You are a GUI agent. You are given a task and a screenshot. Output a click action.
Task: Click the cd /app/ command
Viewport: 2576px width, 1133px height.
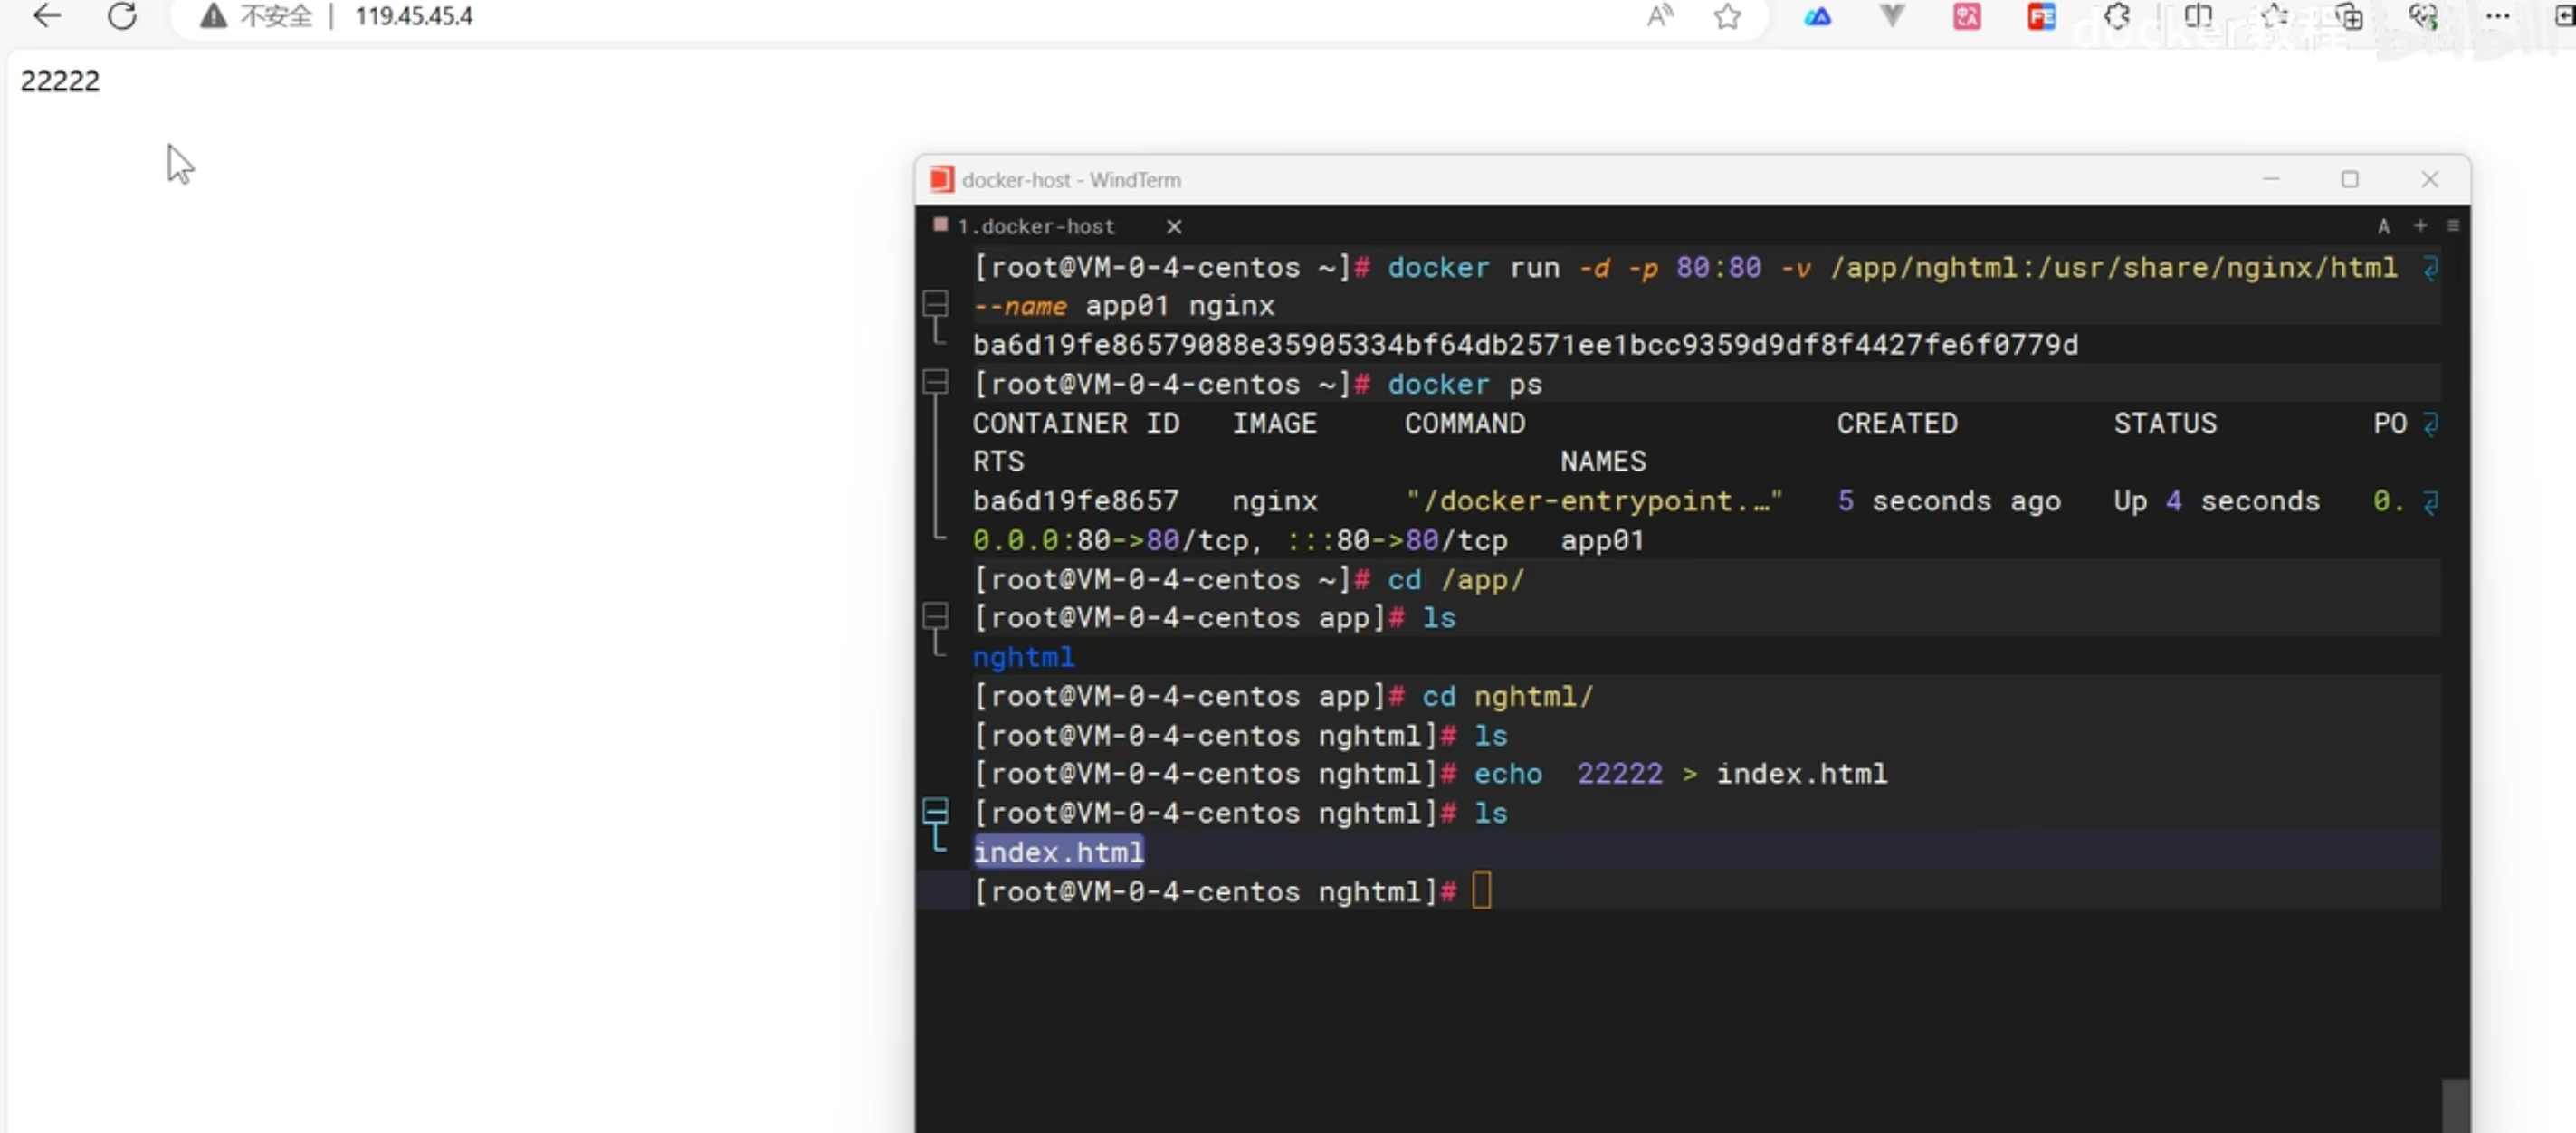1455,579
